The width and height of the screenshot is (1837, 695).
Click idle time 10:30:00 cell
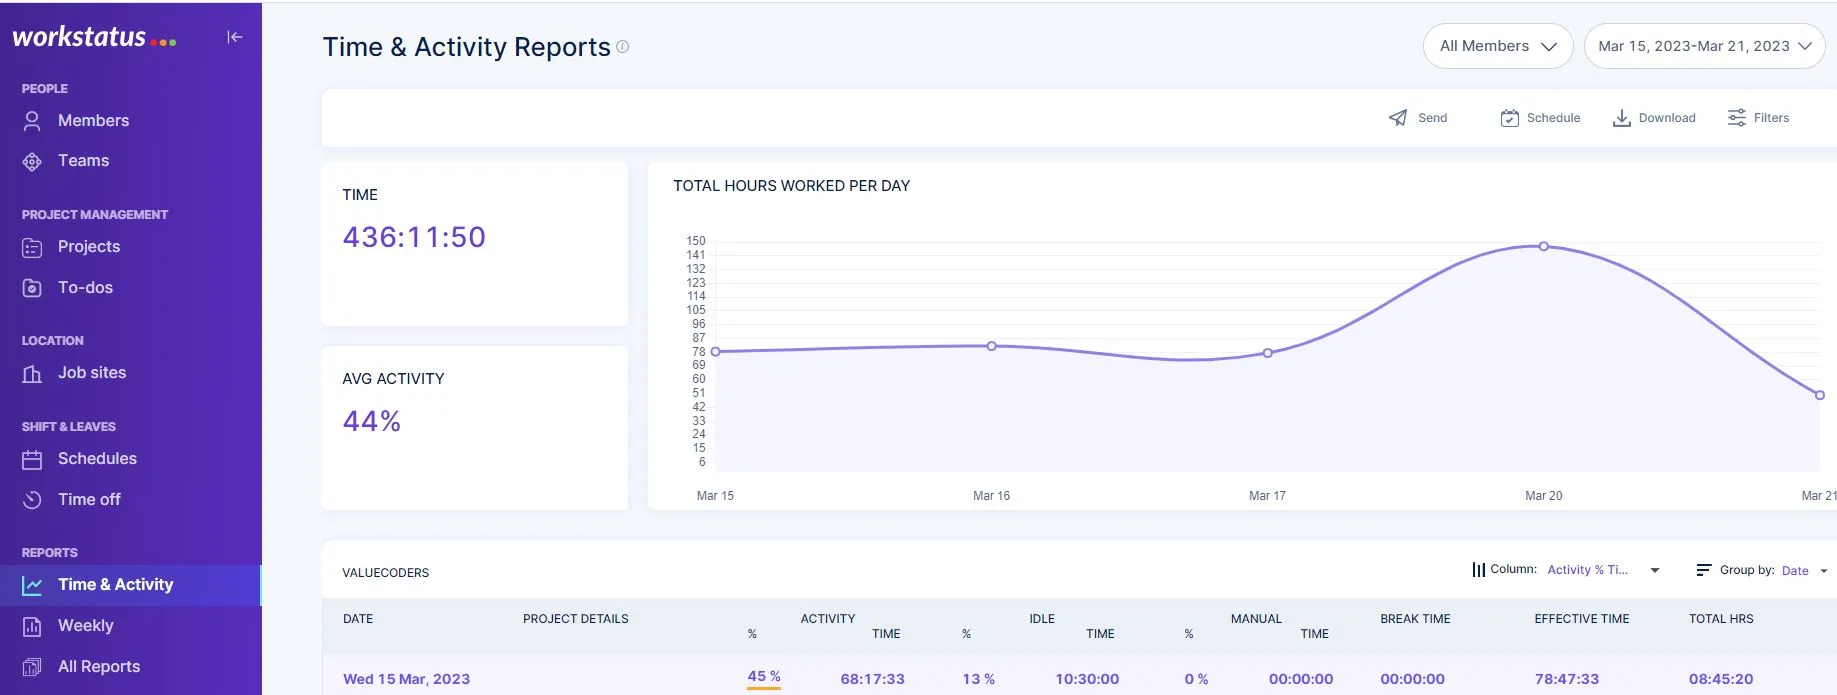click(1087, 679)
